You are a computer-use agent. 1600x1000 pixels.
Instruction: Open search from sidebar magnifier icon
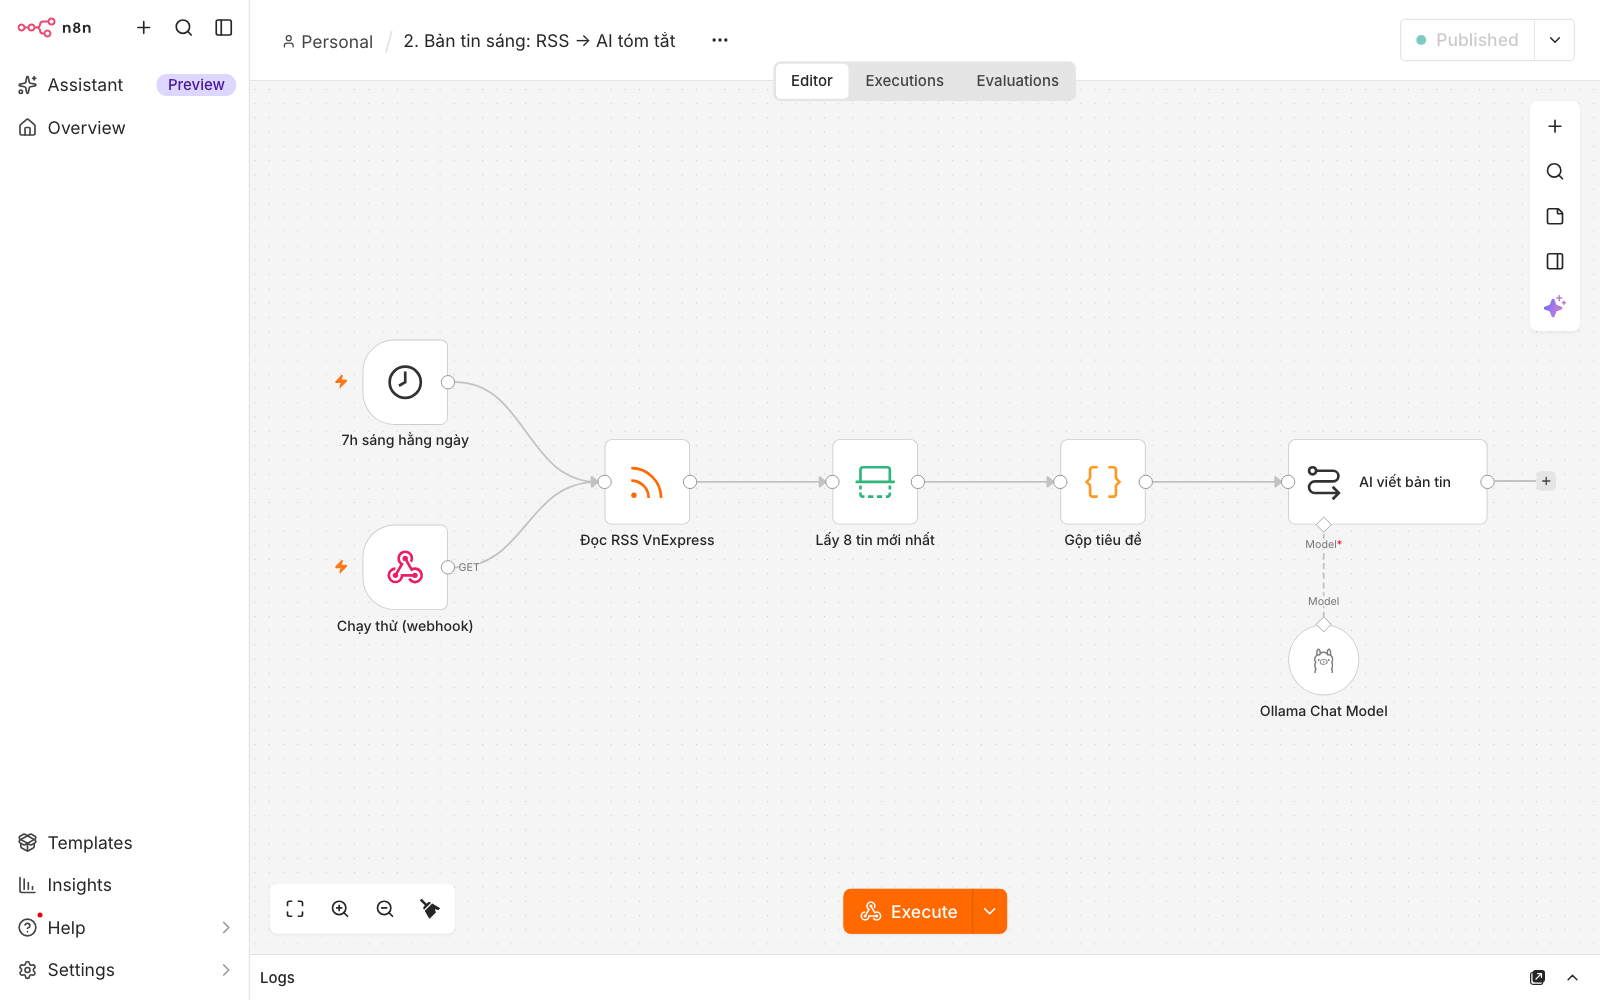tap(184, 28)
